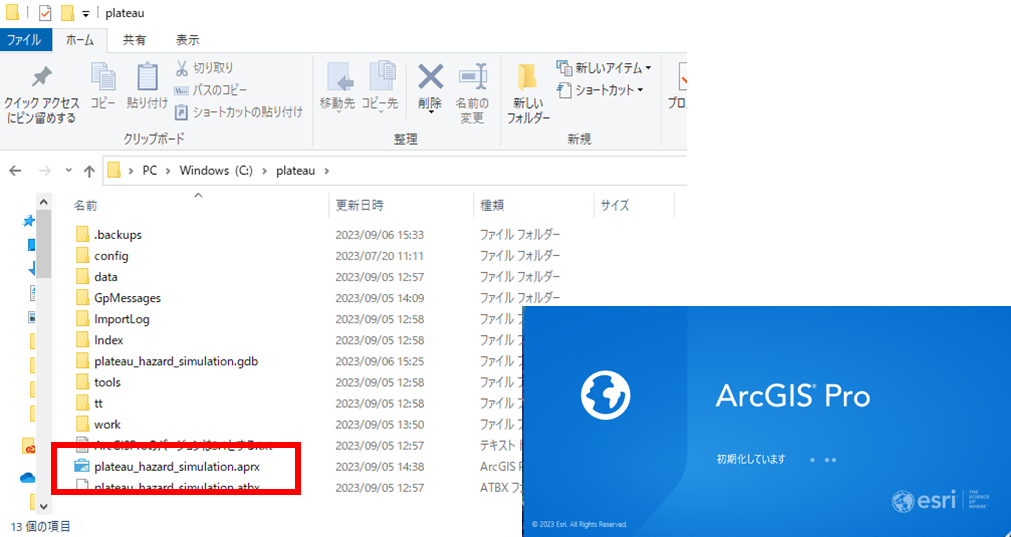Image resolution: width=1011 pixels, height=537 pixels.
Task: Choose Copy path (パスのコピー)
Action: pos(211,90)
